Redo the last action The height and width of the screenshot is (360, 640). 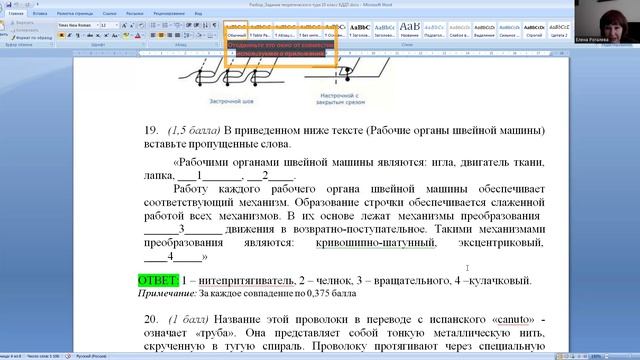pyautogui.click(x=28, y=5)
